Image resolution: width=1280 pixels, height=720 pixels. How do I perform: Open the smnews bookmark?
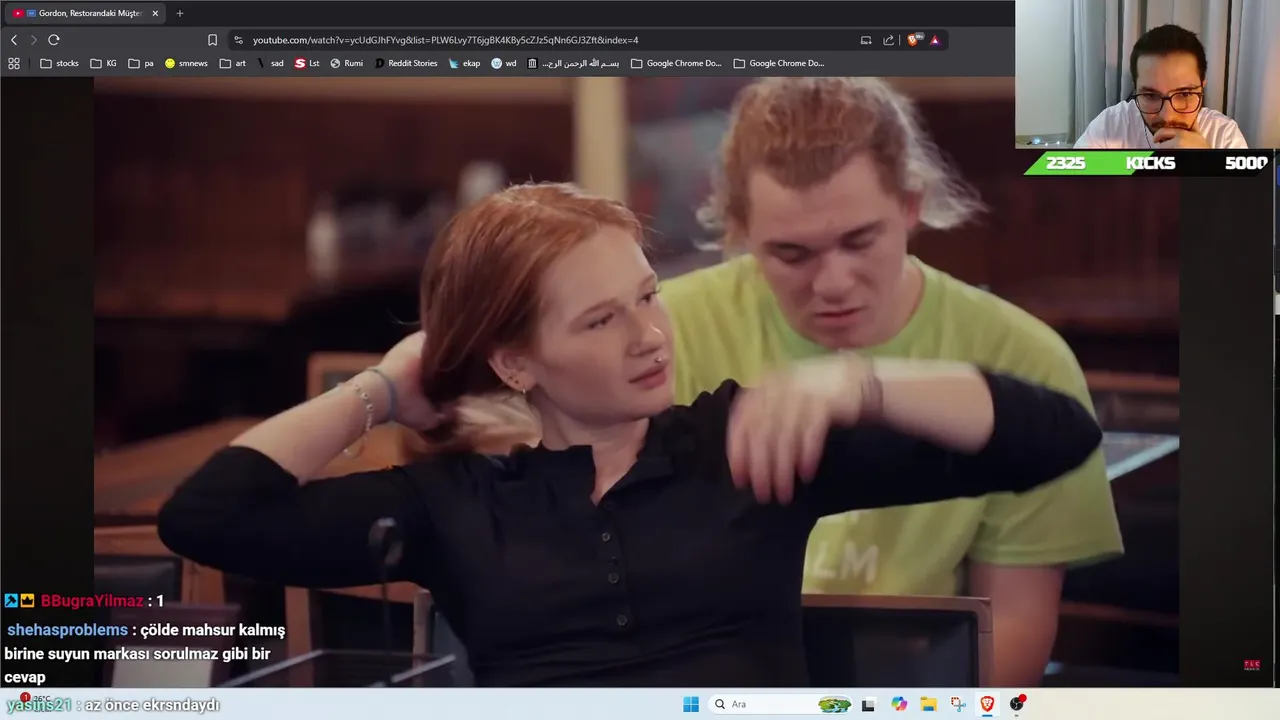tap(186, 63)
